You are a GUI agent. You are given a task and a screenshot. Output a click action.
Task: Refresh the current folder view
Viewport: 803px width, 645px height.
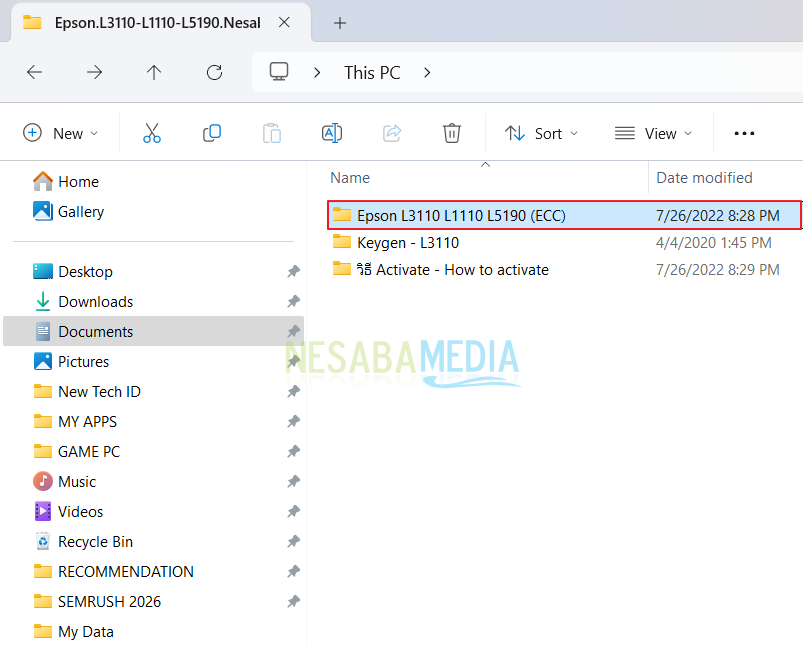214,72
